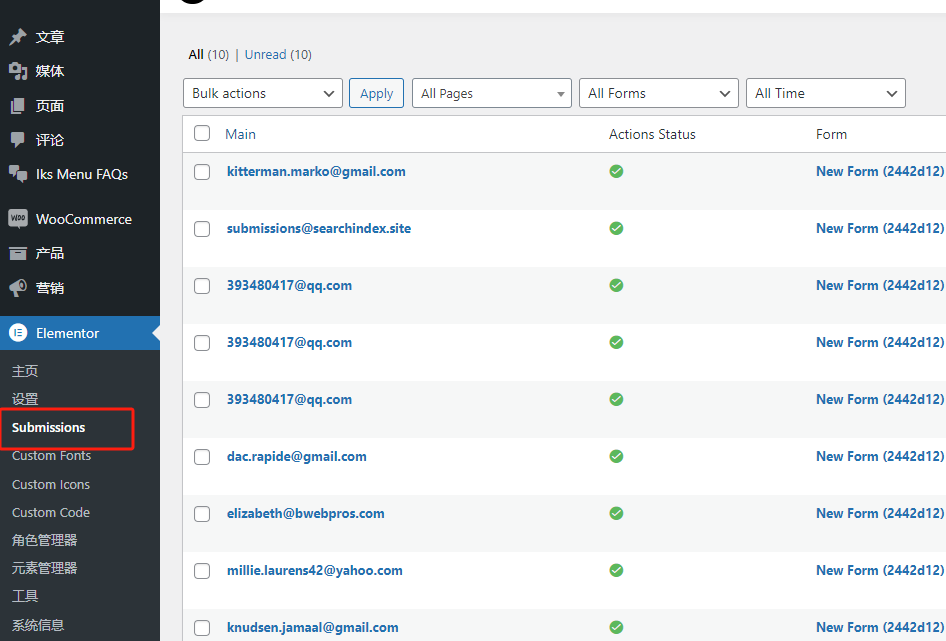Click green status check for millie.laurens42@yahoo.com
The image size is (946, 641).
pos(616,570)
